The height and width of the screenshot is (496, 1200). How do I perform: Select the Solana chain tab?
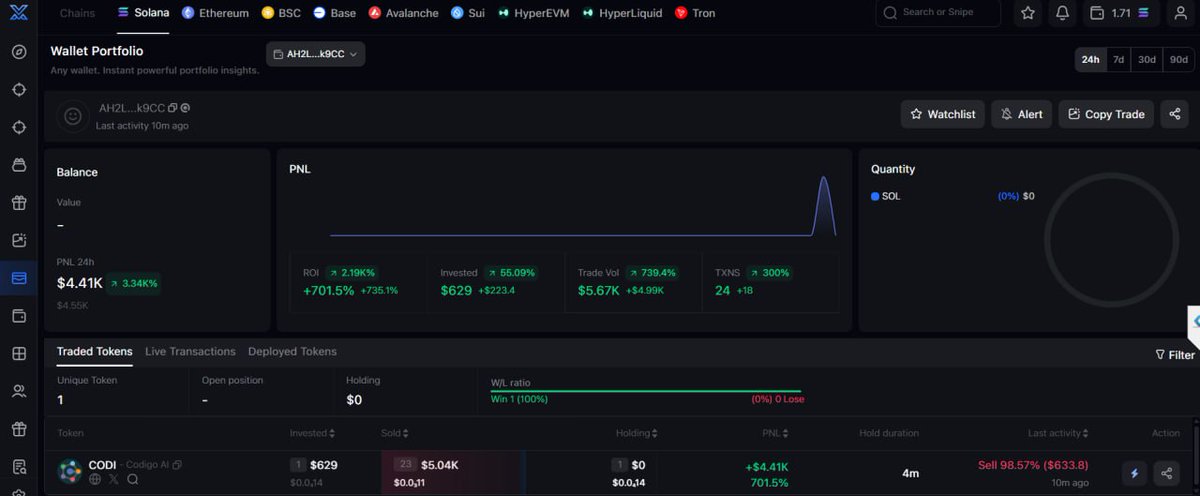pyautogui.click(x=143, y=13)
